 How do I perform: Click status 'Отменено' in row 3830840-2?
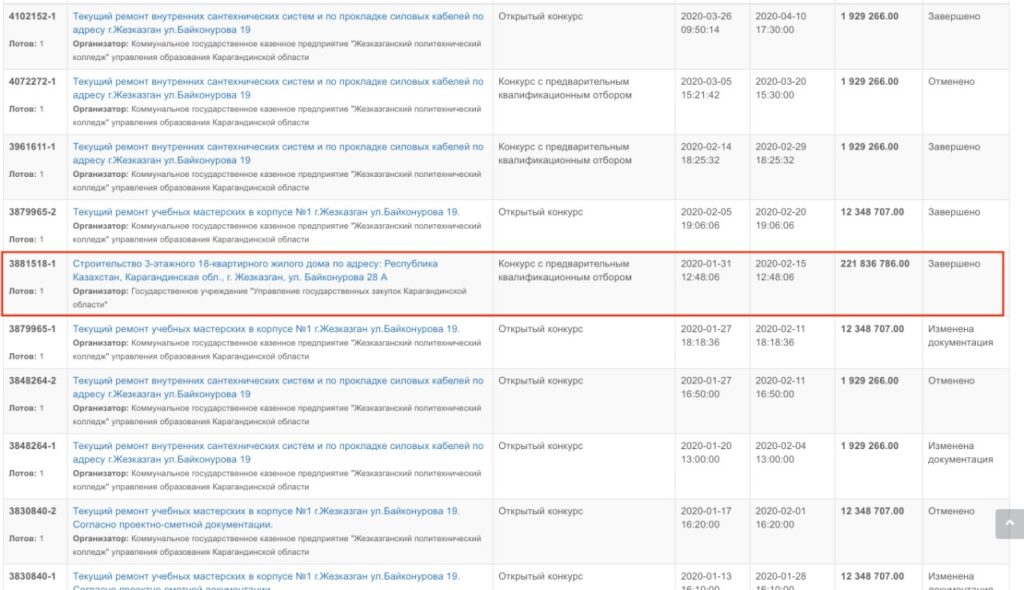click(x=951, y=511)
